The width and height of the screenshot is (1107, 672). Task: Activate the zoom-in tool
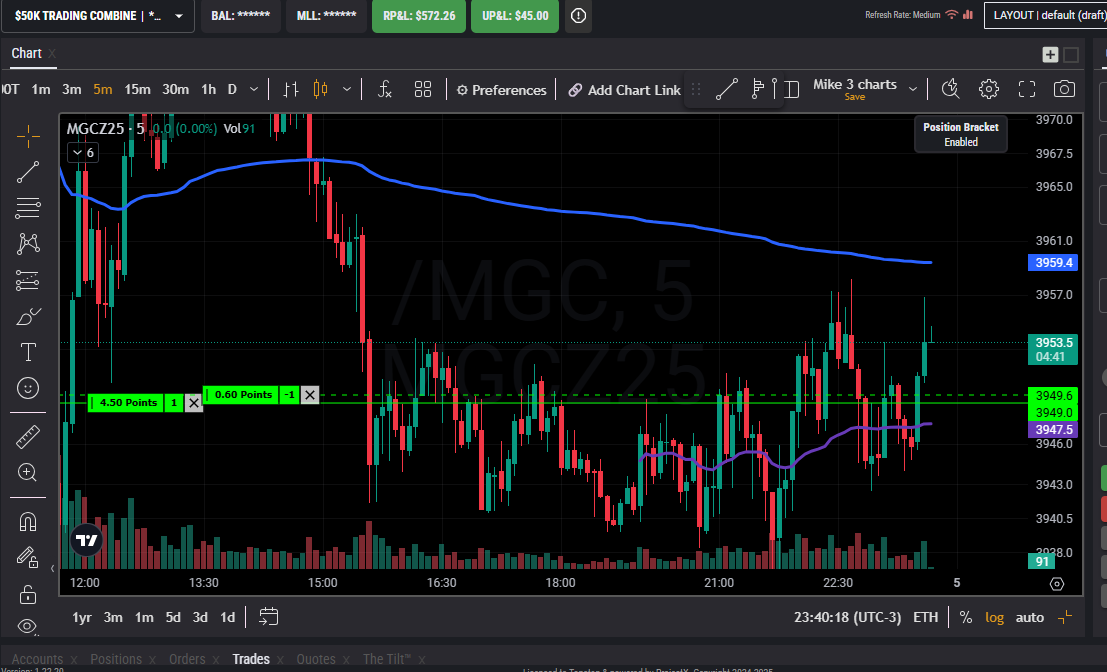[x=28, y=472]
